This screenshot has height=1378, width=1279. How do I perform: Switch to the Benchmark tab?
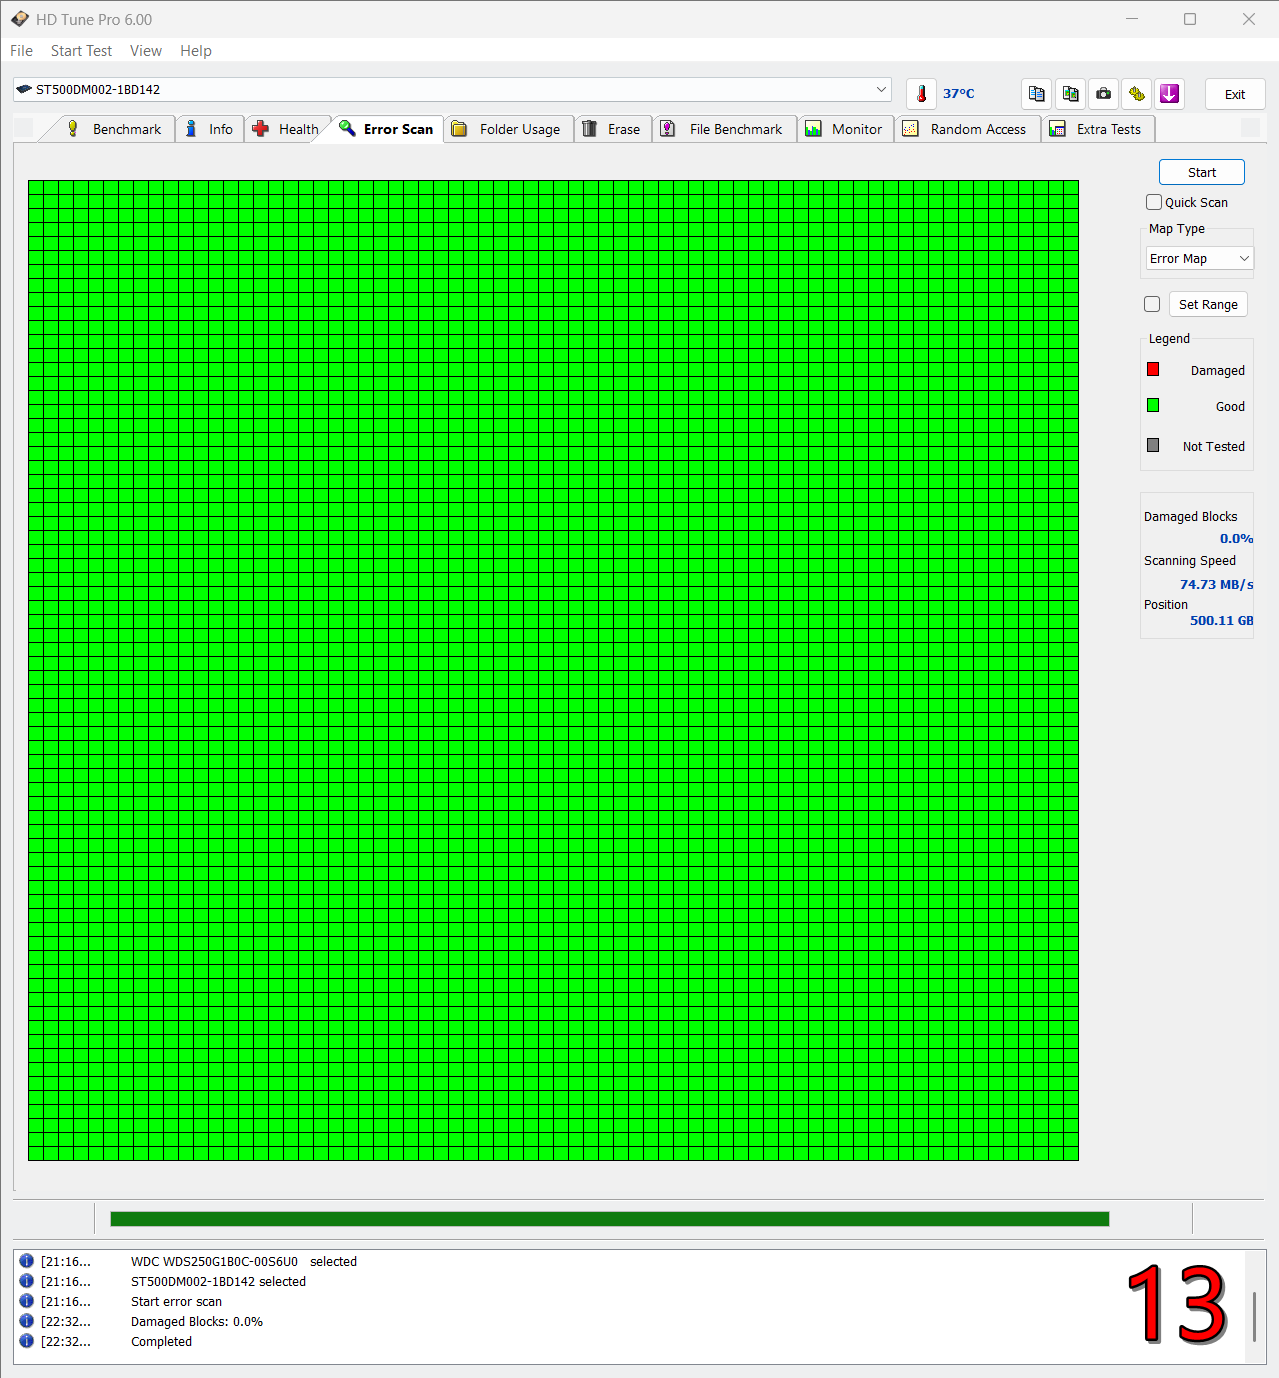114,129
